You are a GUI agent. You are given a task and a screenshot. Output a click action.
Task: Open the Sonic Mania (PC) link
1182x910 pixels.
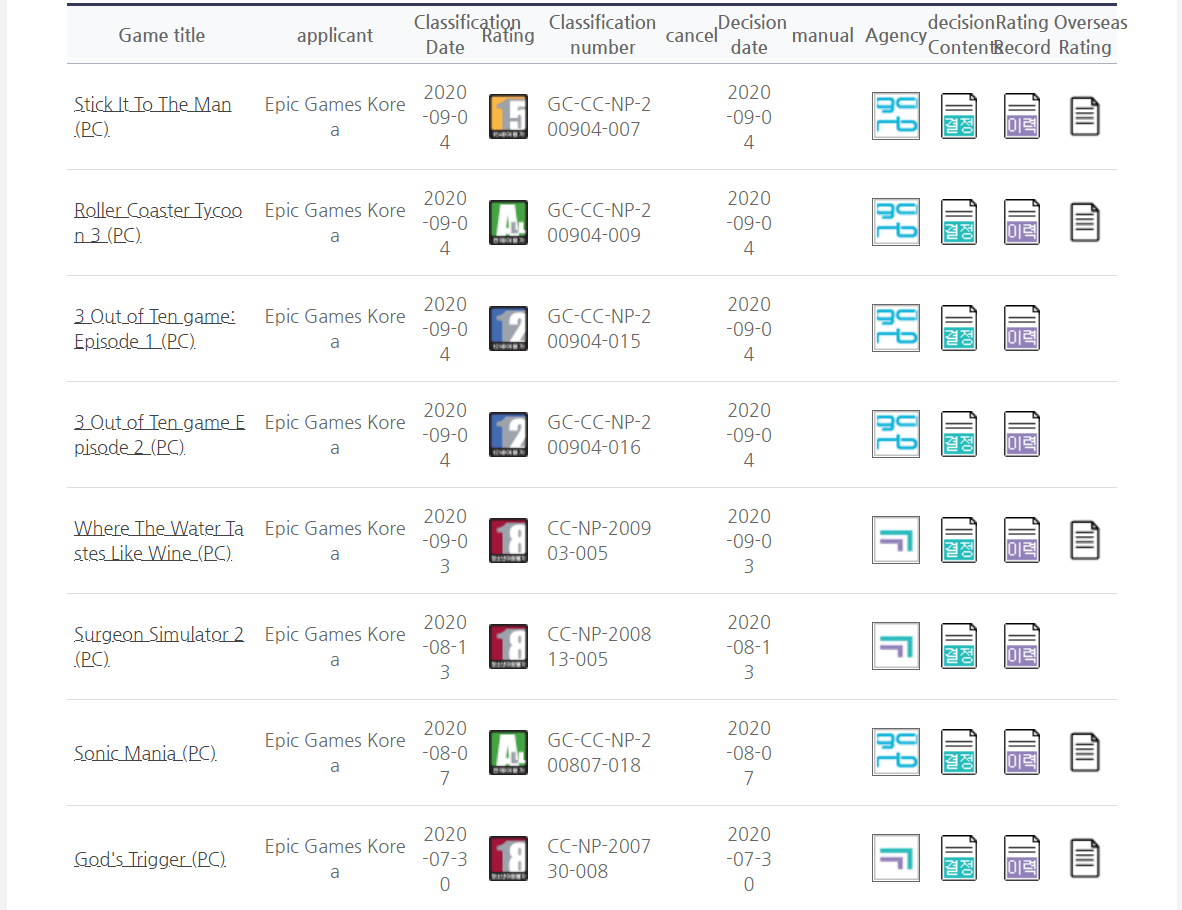pyautogui.click(x=145, y=753)
